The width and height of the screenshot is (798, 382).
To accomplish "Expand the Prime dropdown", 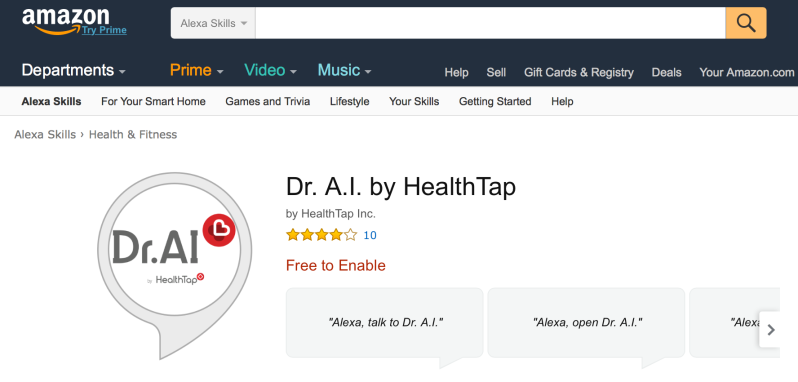I will click(x=196, y=70).
